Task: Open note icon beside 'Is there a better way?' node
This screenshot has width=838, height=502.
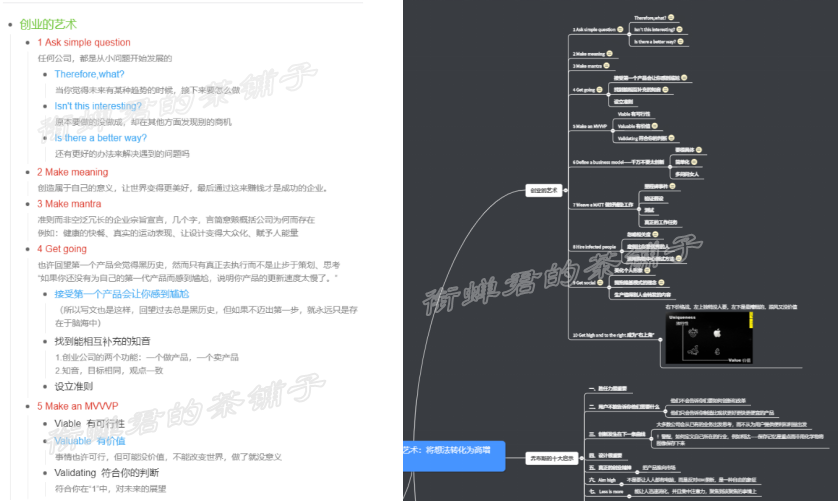Action: click(x=680, y=41)
